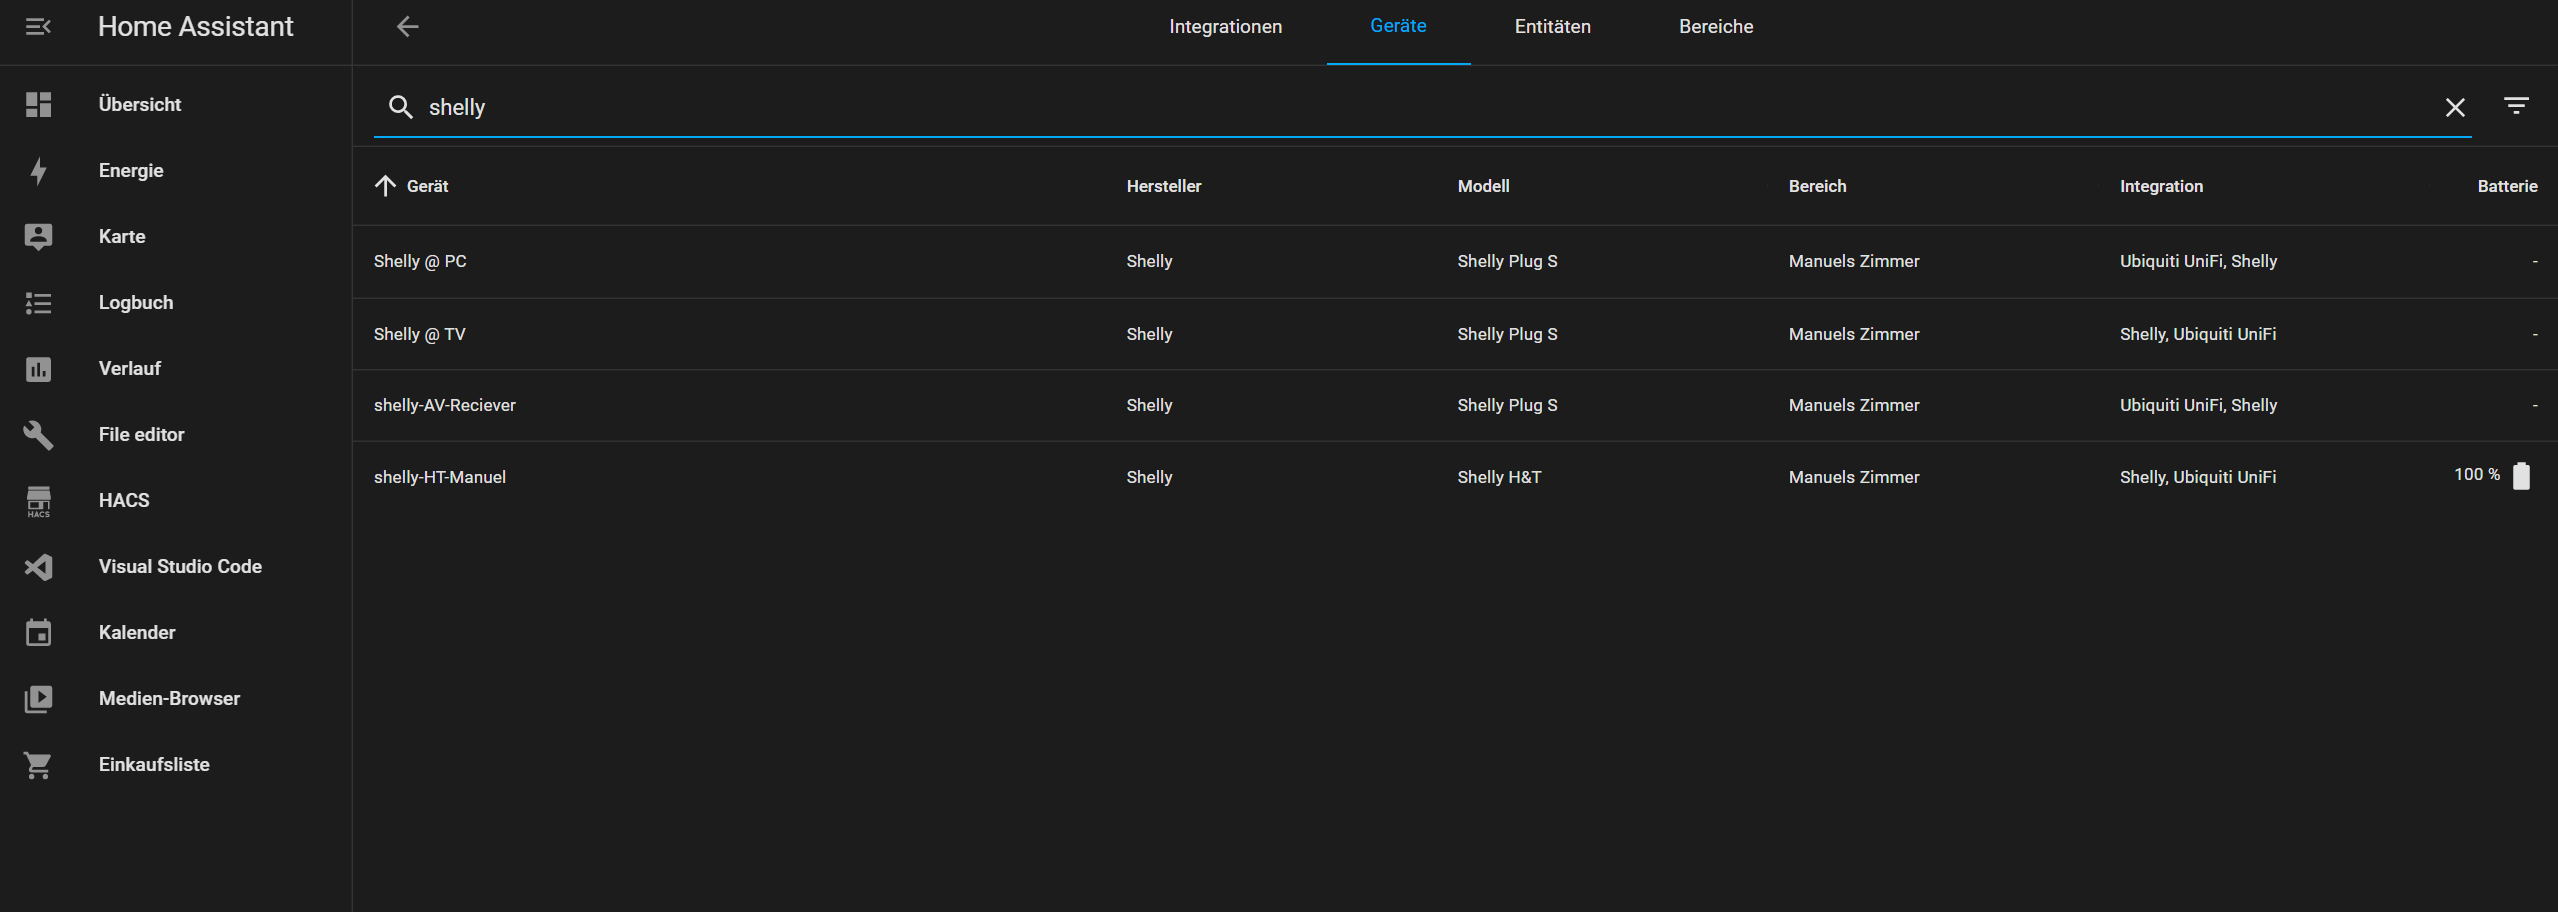
Task: Open the device filter menu
Action: coord(2516,105)
